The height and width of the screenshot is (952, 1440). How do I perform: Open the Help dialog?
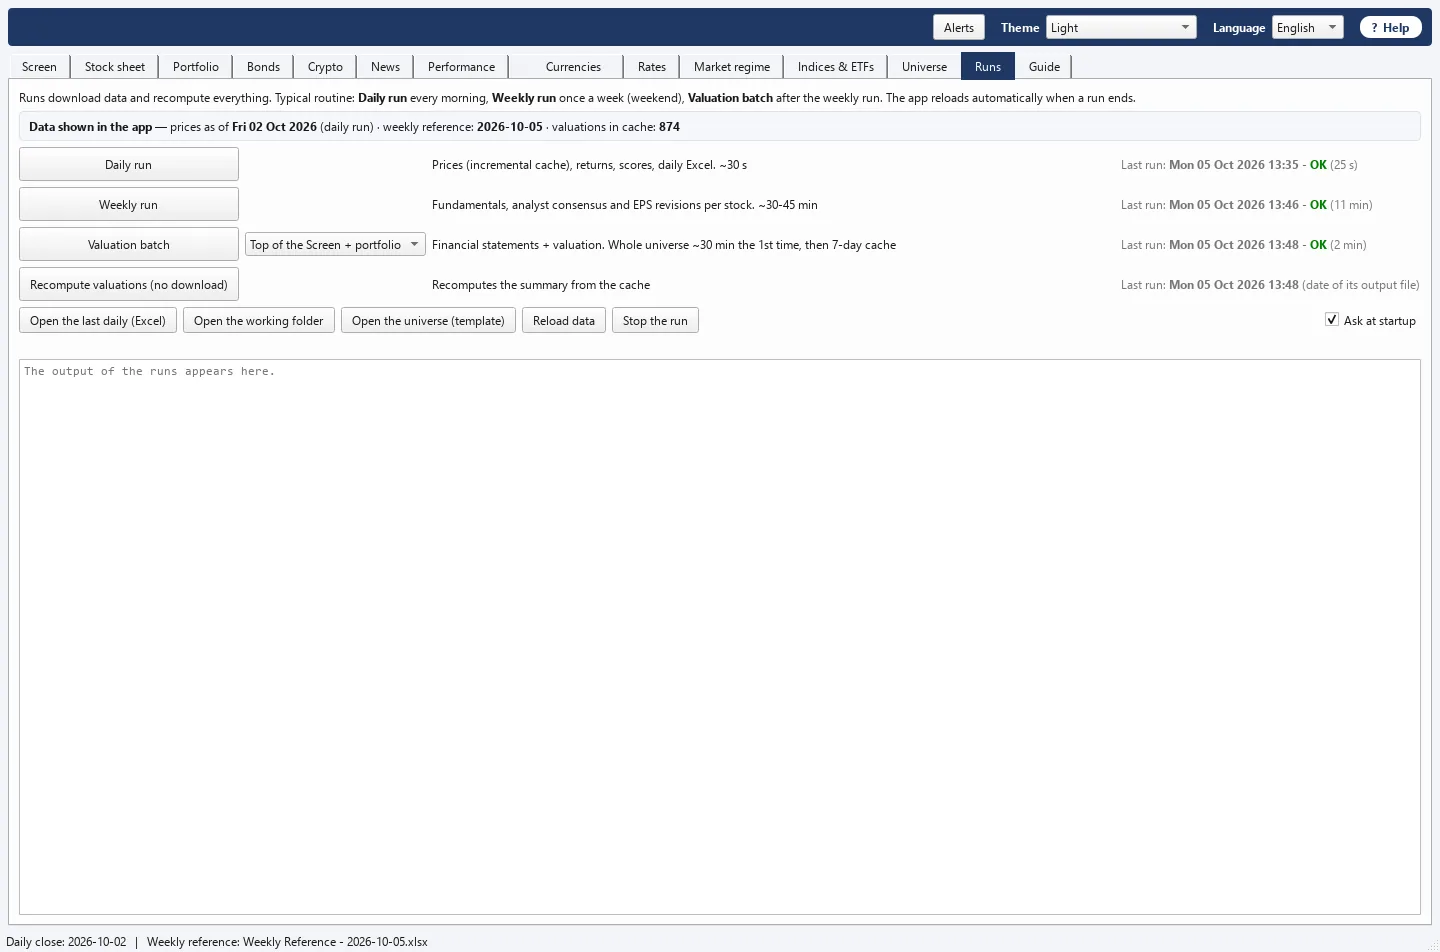(1390, 27)
